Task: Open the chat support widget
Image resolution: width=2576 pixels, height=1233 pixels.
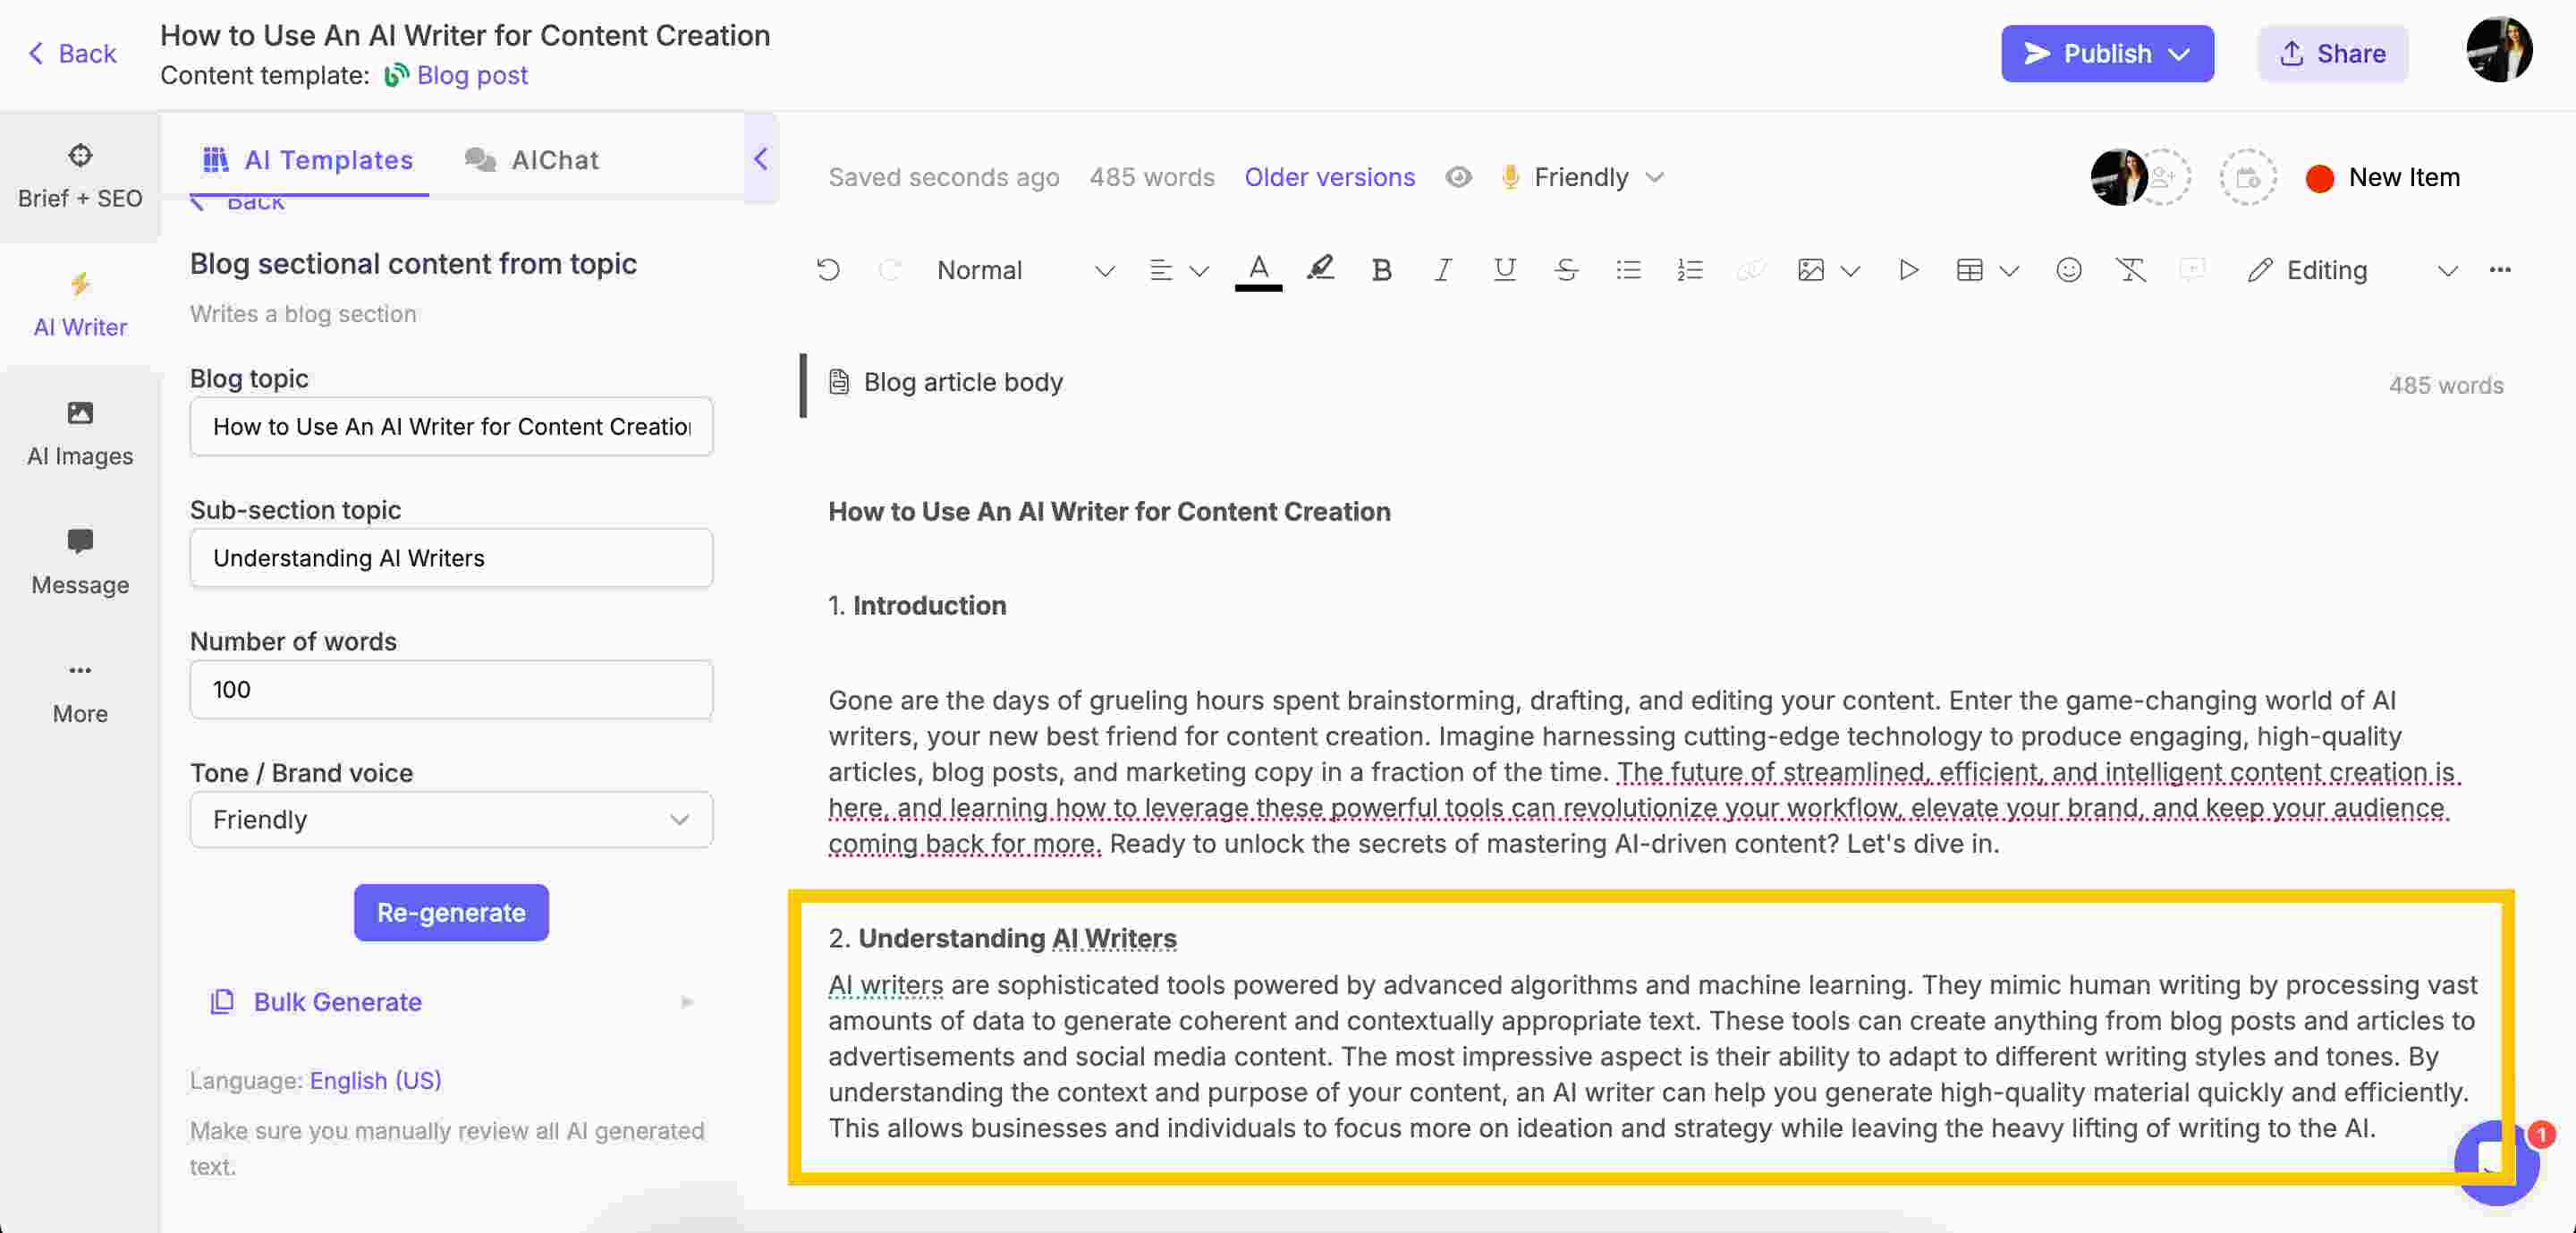Action: (2496, 1163)
